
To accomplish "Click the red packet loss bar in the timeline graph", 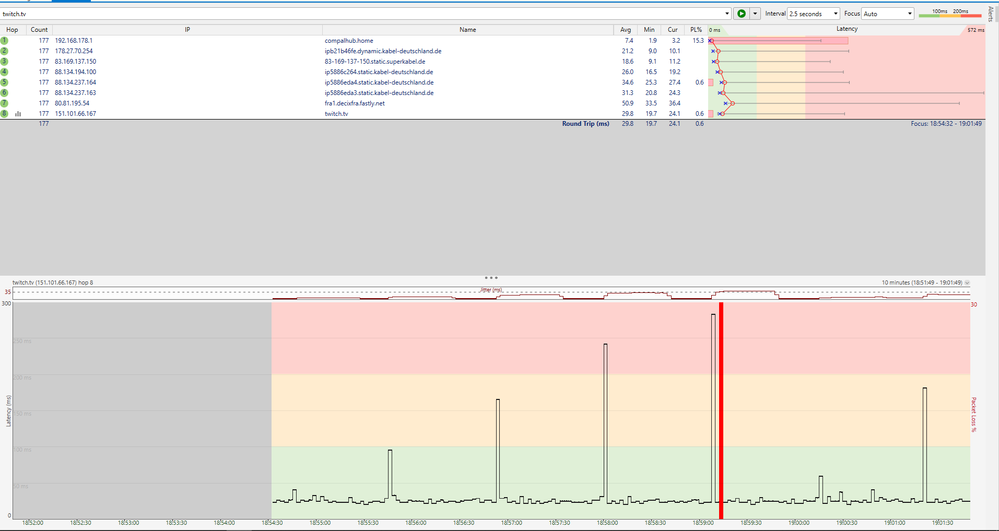I will point(721,411).
